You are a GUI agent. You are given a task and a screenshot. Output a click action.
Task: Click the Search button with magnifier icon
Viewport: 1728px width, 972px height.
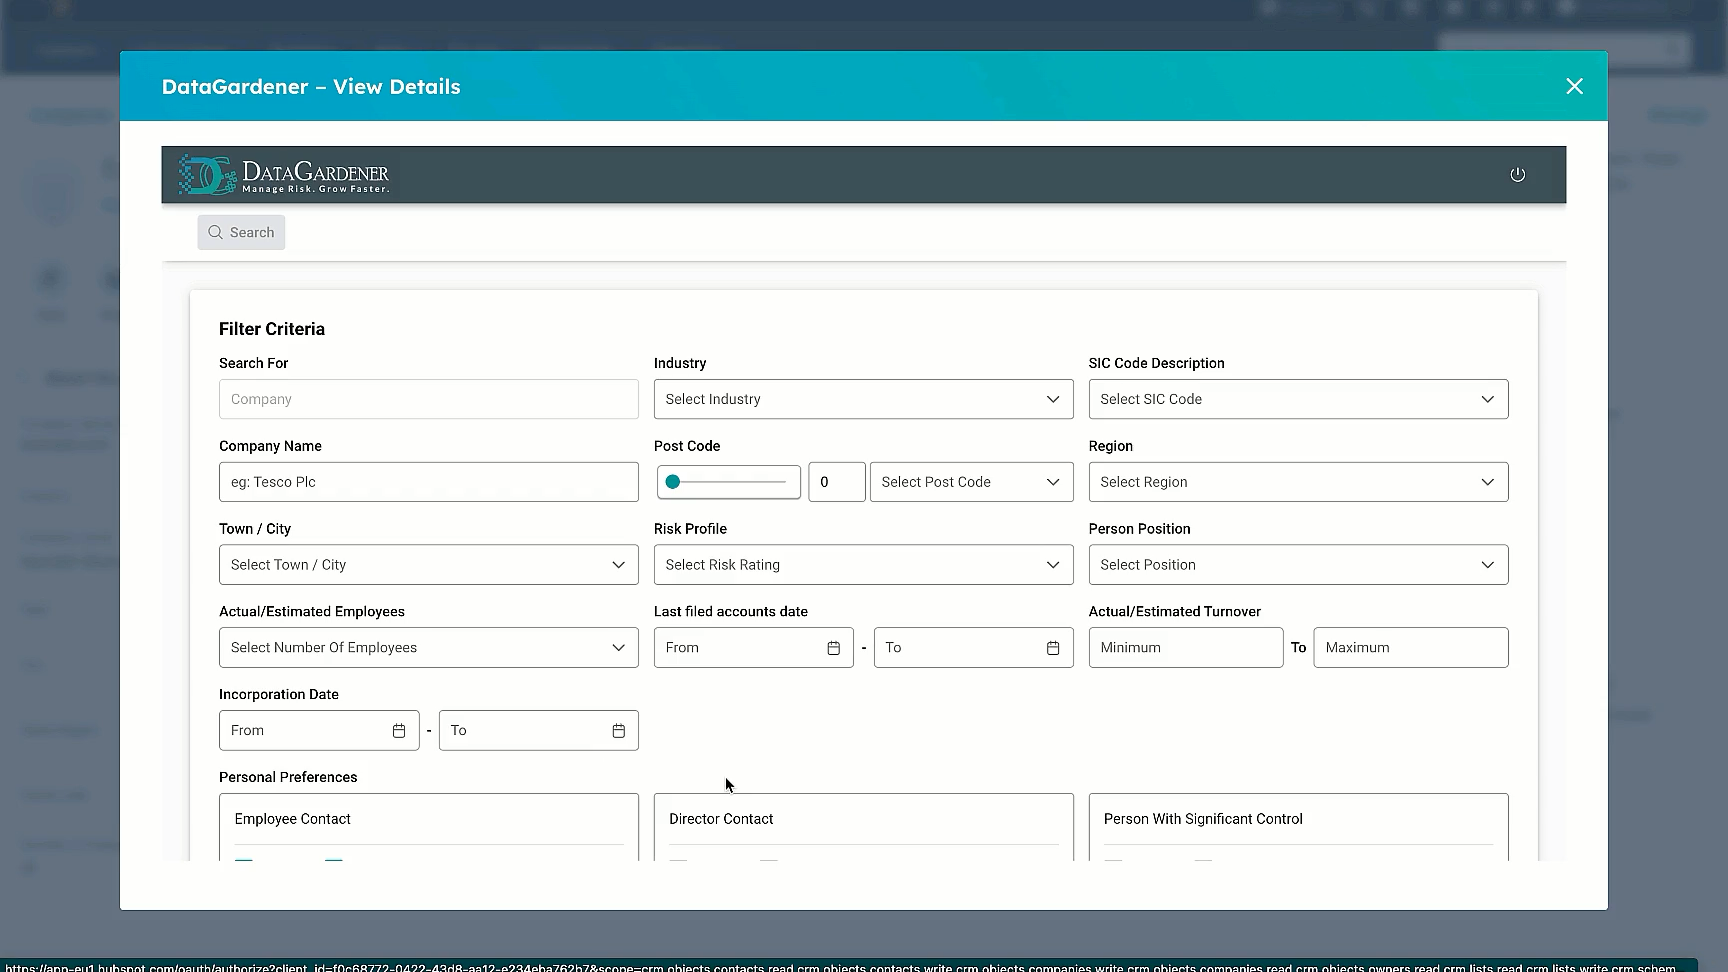click(x=241, y=233)
